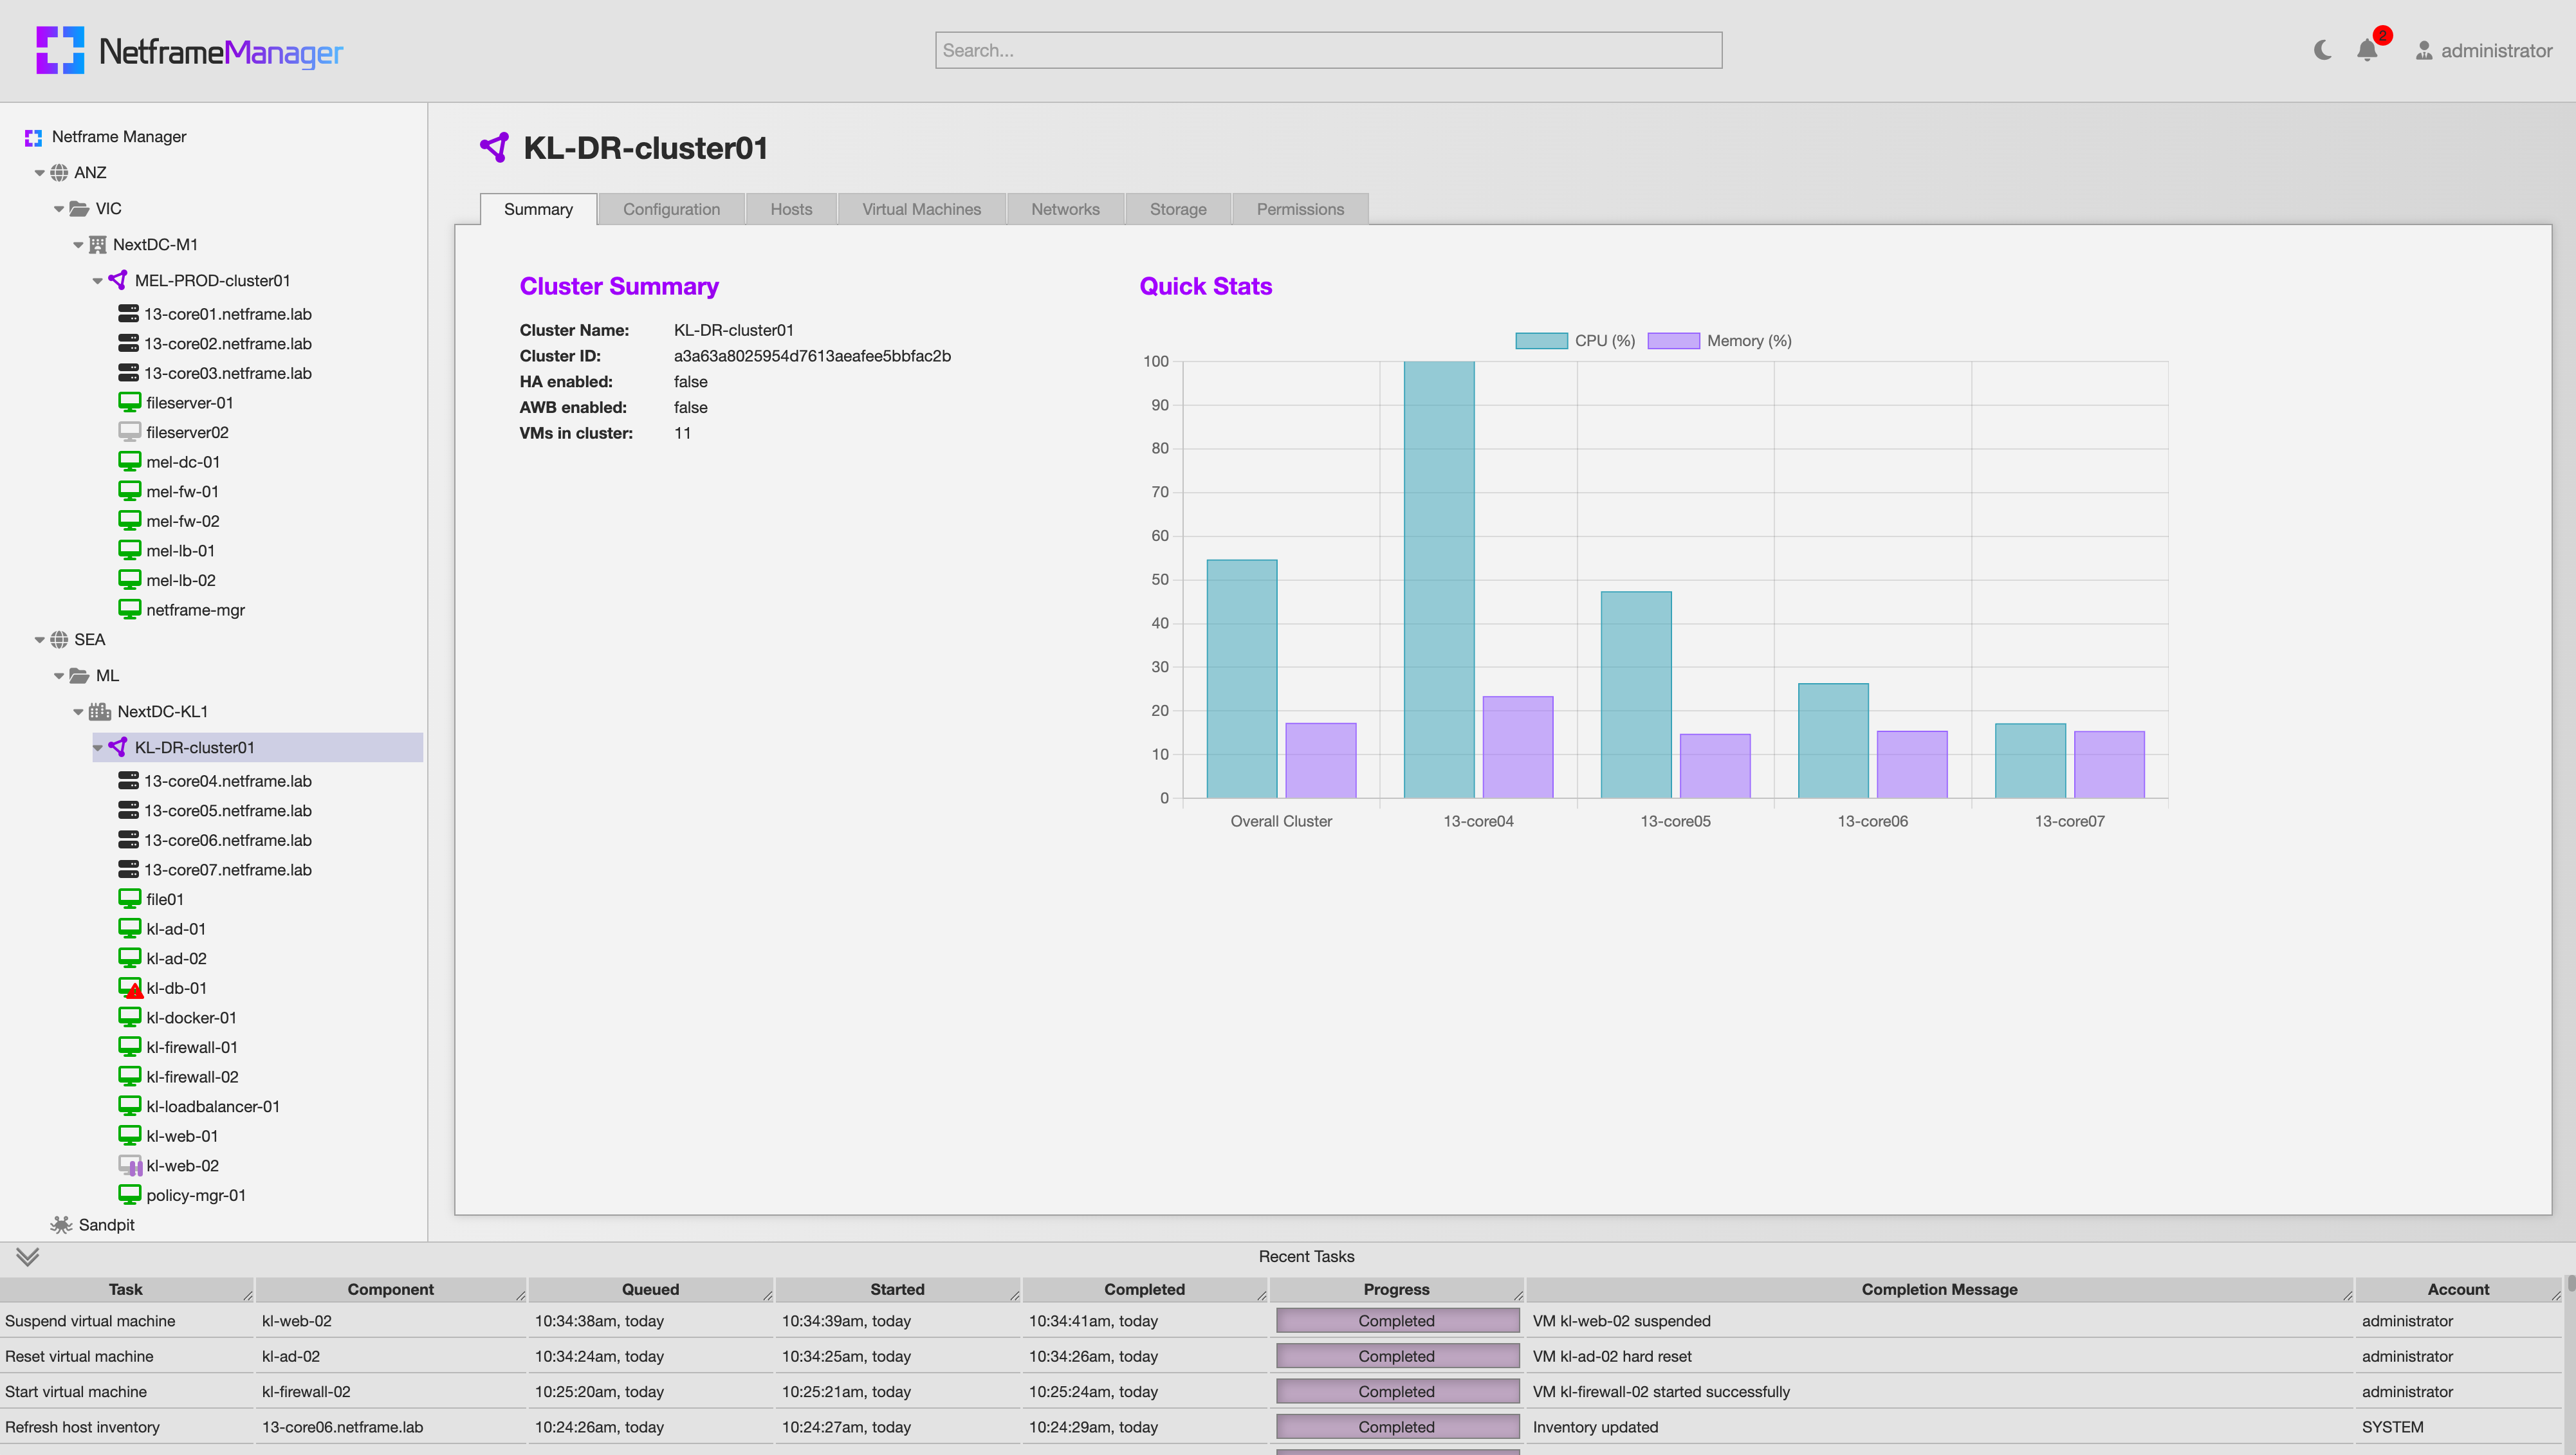The width and height of the screenshot is (2576, 1455).
Task: Click the MEL-PROD-cluster01 cluster icon
Action: point(118,280)
